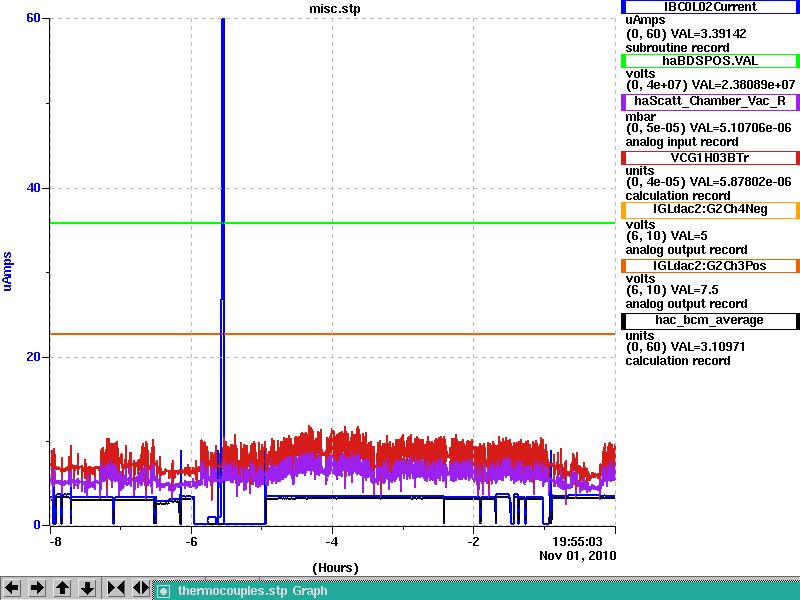
Task: Select the hac_bcm_average legend entry
Action: [x=710, y=320]
